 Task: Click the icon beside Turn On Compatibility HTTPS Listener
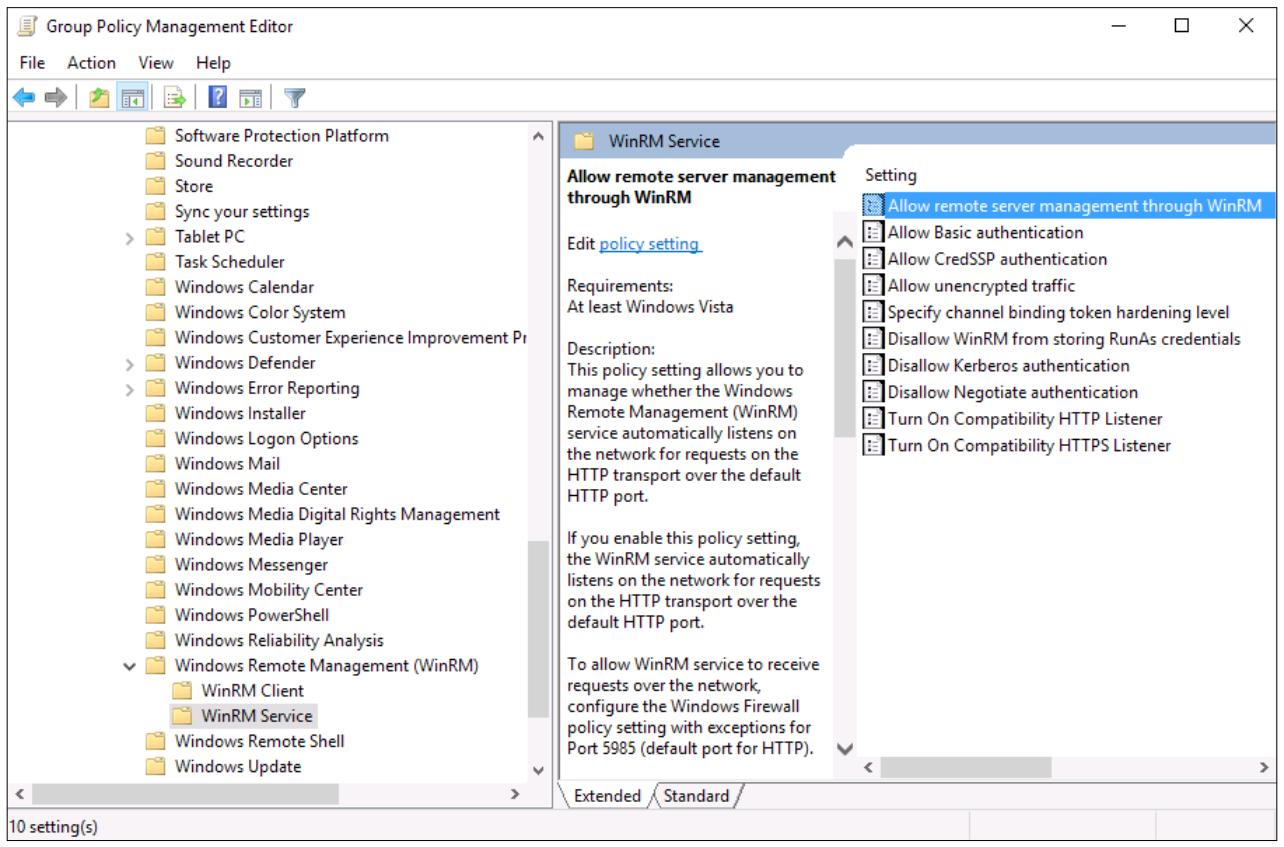click(x=874, y=445)
